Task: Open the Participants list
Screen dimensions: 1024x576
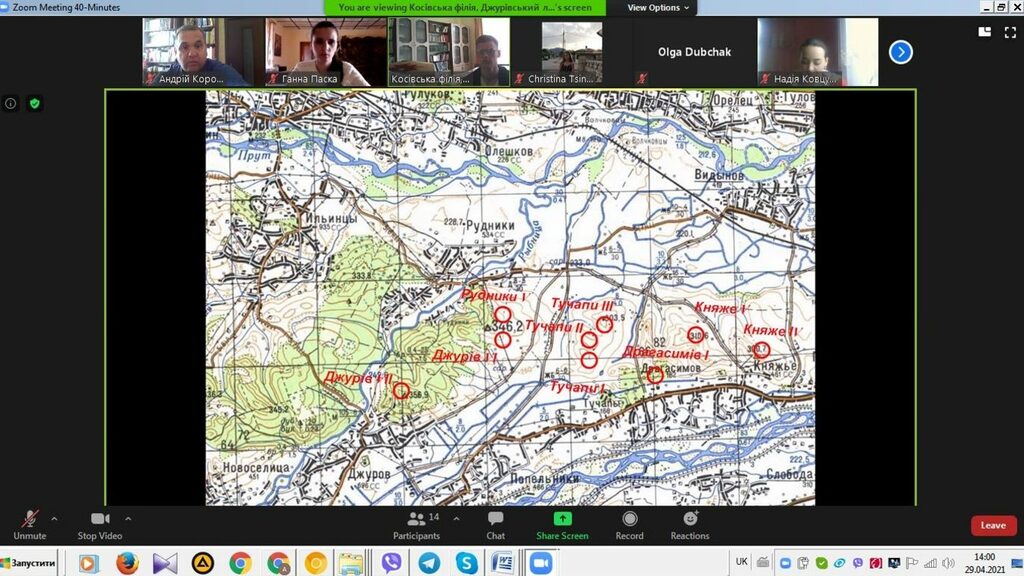Action: [x=417, y=525]
